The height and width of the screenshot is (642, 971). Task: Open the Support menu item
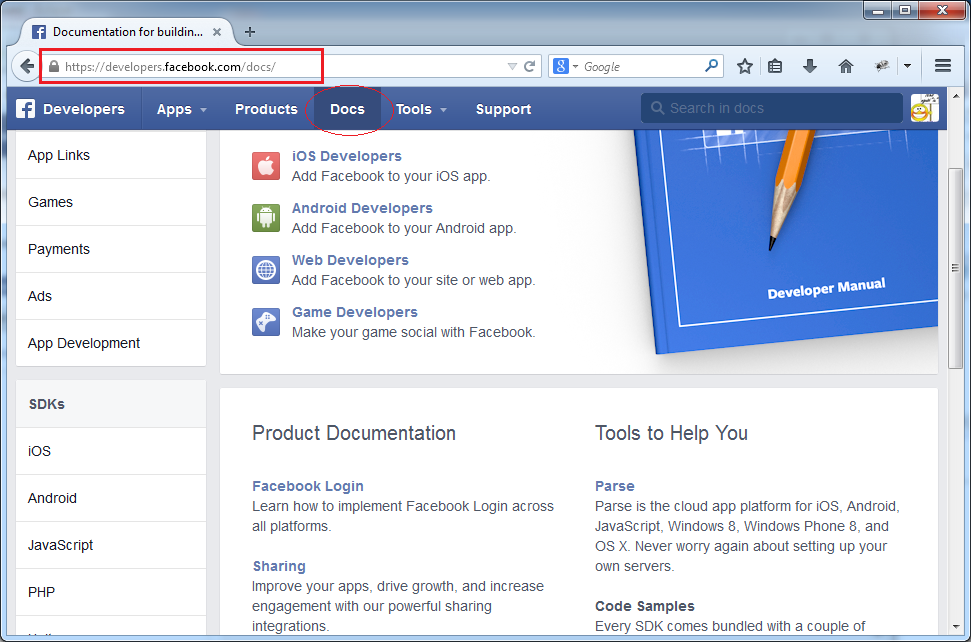(x=503, y=109)
